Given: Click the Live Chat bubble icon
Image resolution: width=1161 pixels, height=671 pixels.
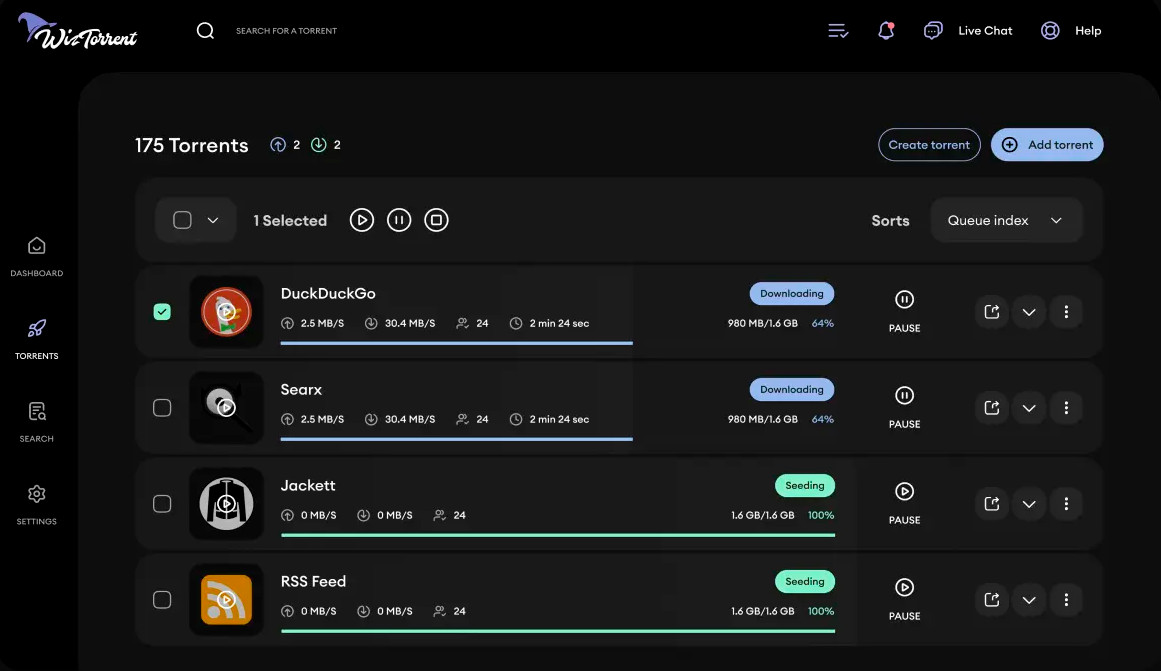Looking at the screenshot, I should [x=933, y=30].
